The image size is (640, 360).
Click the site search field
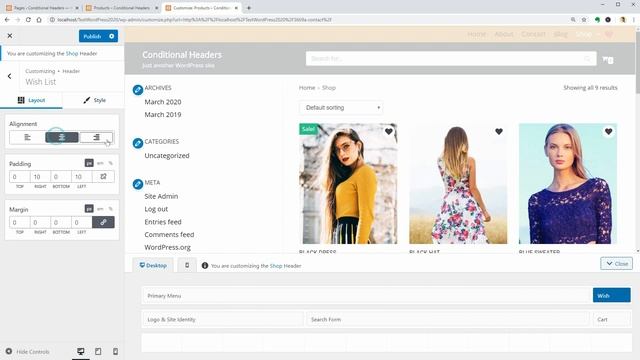click(x=451, y=59)
